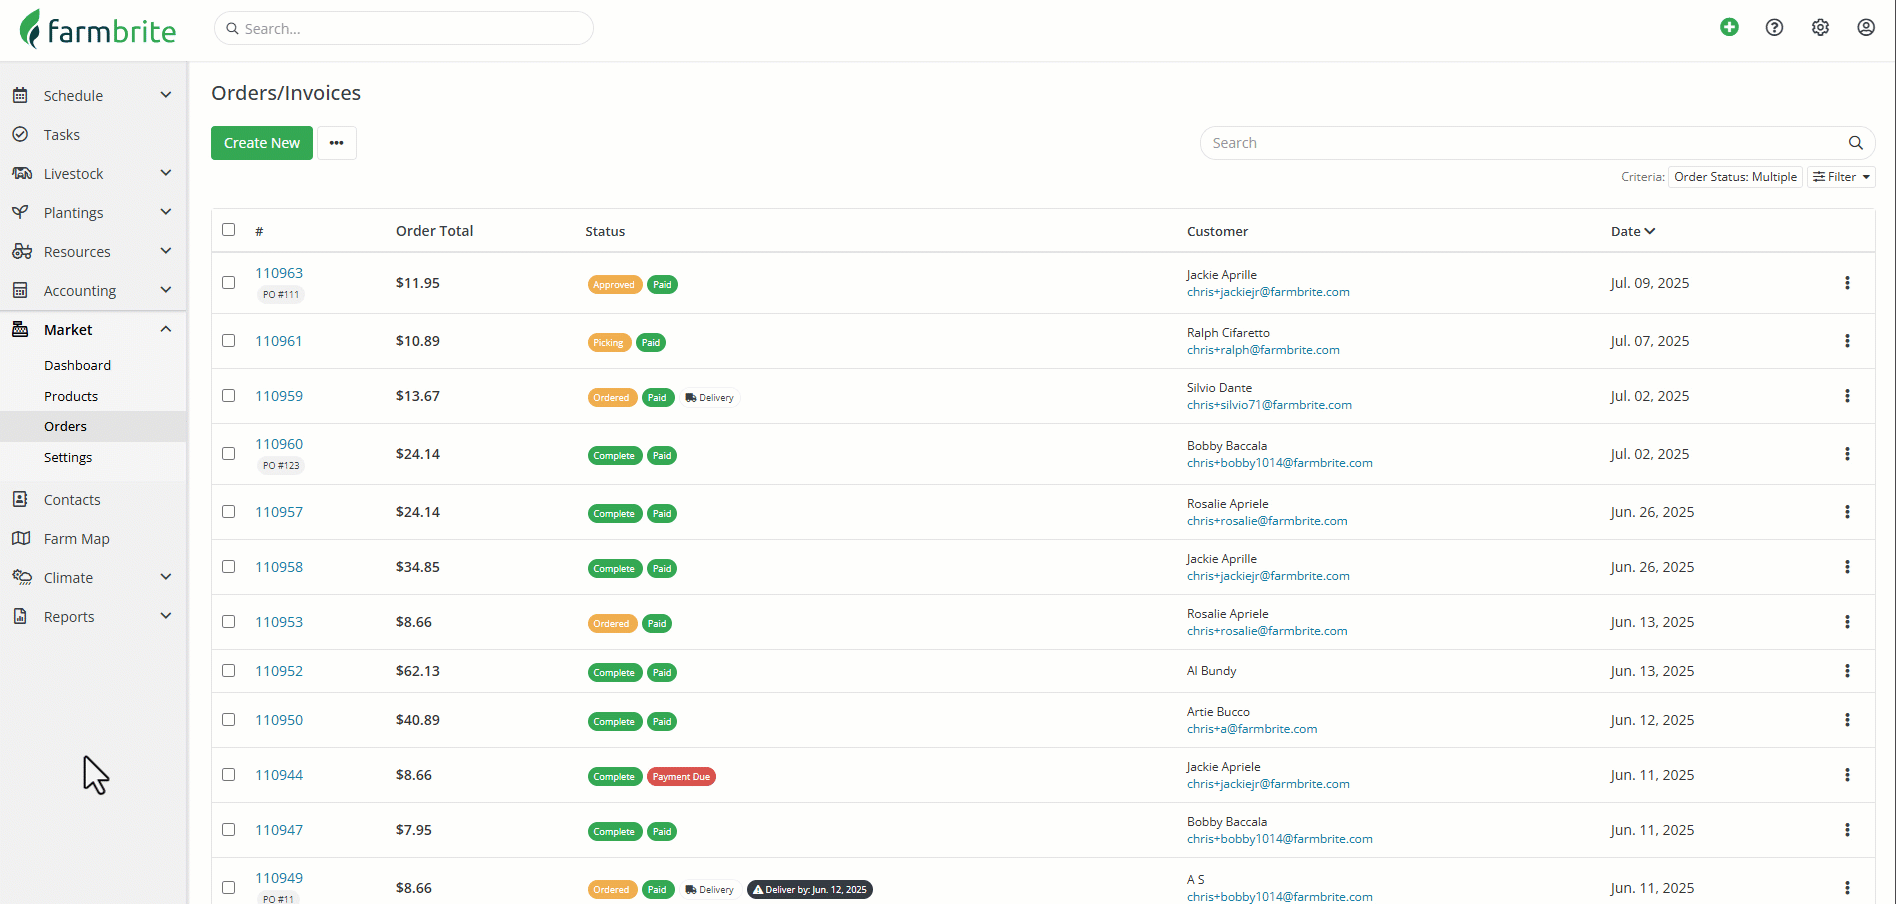
Task: Check the box for order 110958
Action: coord(229,567)
